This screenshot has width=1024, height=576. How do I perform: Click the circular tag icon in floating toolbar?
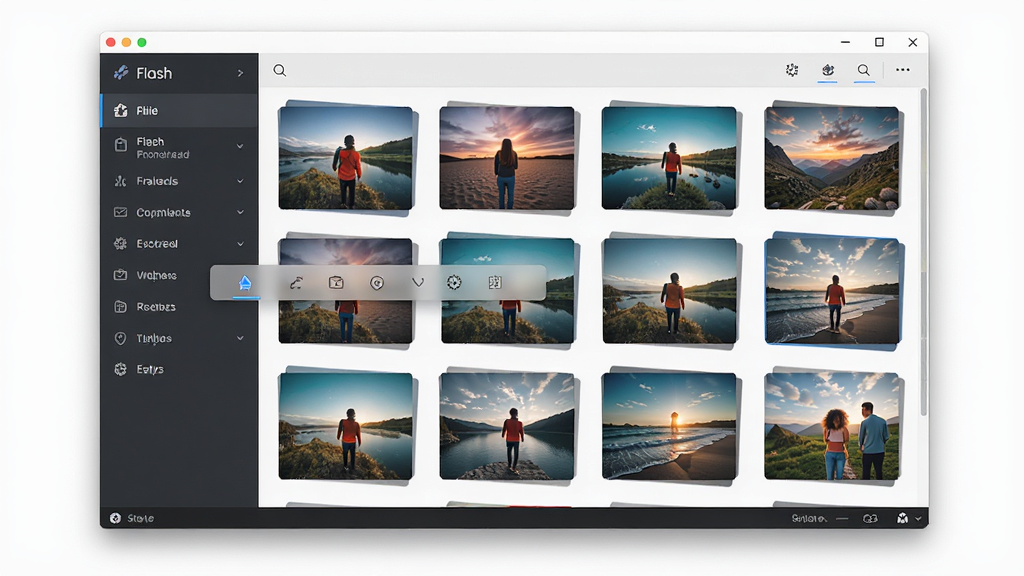377,283
